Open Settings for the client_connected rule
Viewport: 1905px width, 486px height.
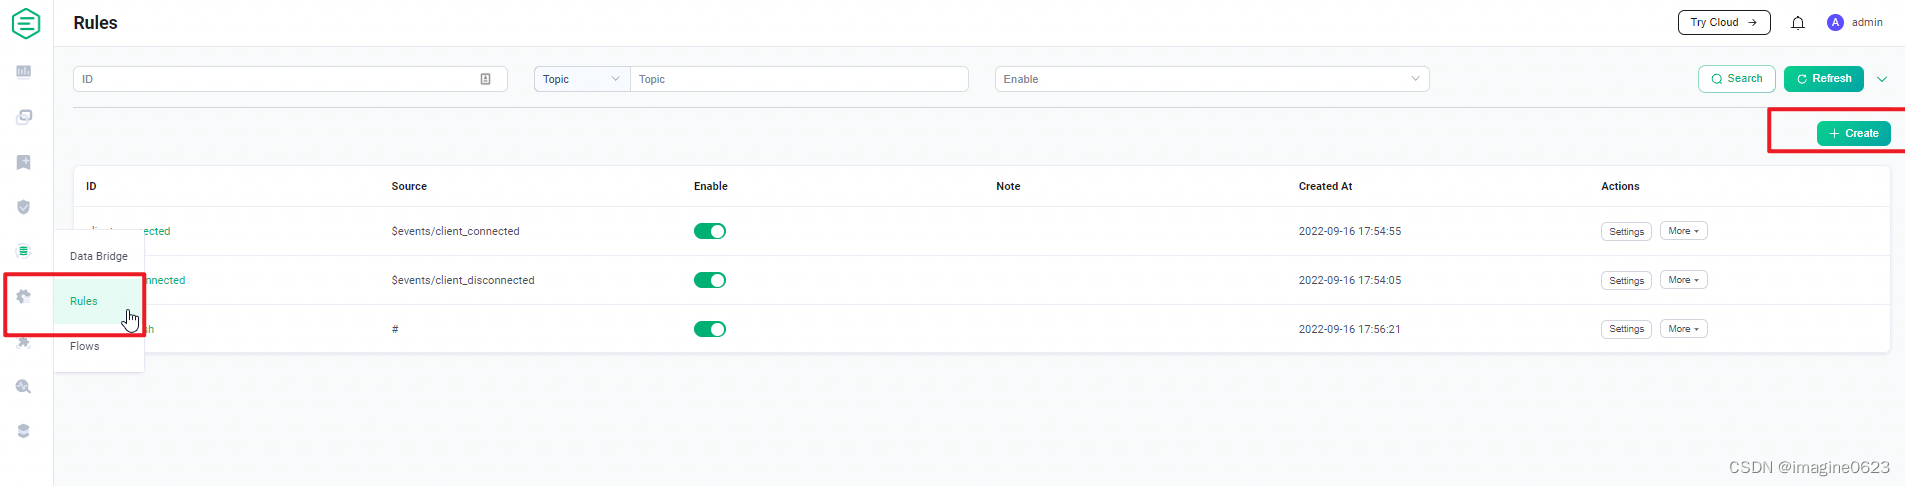[x=1626, y=231]
